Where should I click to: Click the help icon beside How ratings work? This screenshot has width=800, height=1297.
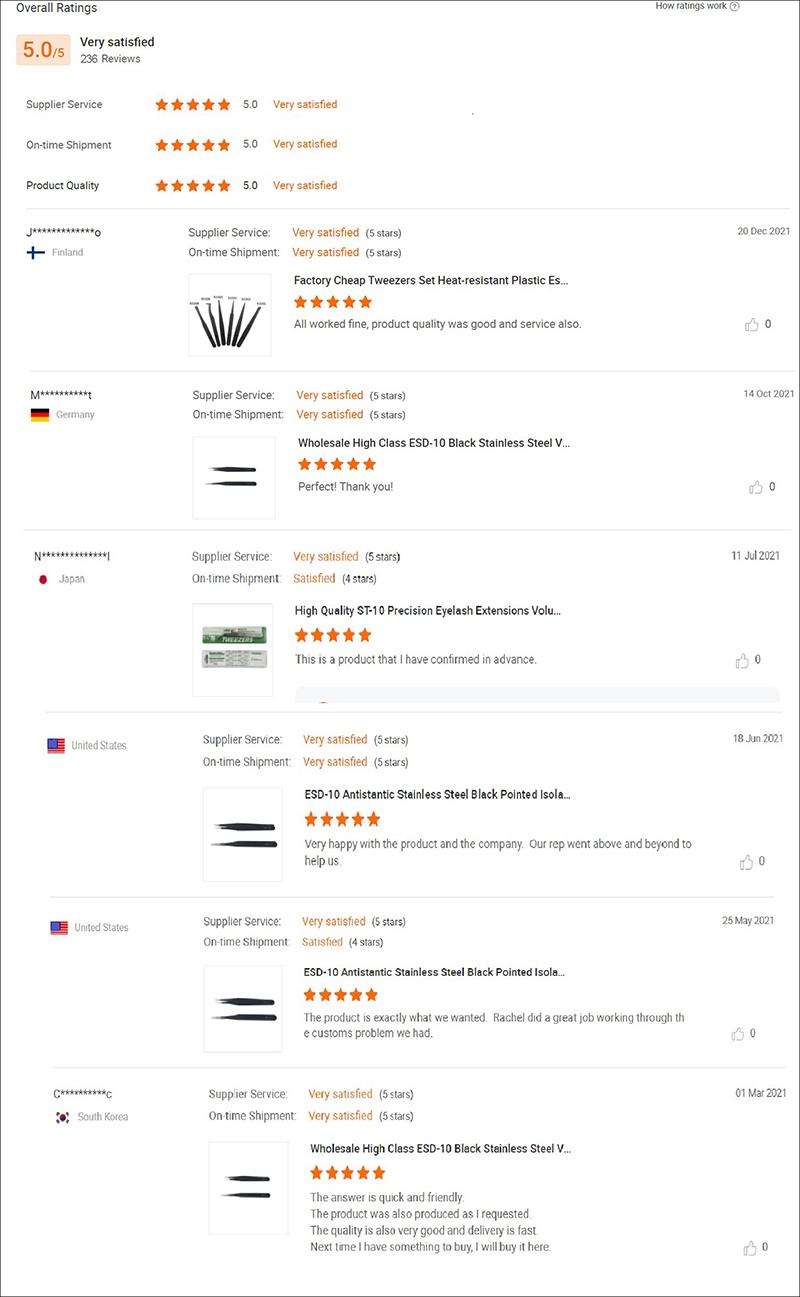[735, 6]
